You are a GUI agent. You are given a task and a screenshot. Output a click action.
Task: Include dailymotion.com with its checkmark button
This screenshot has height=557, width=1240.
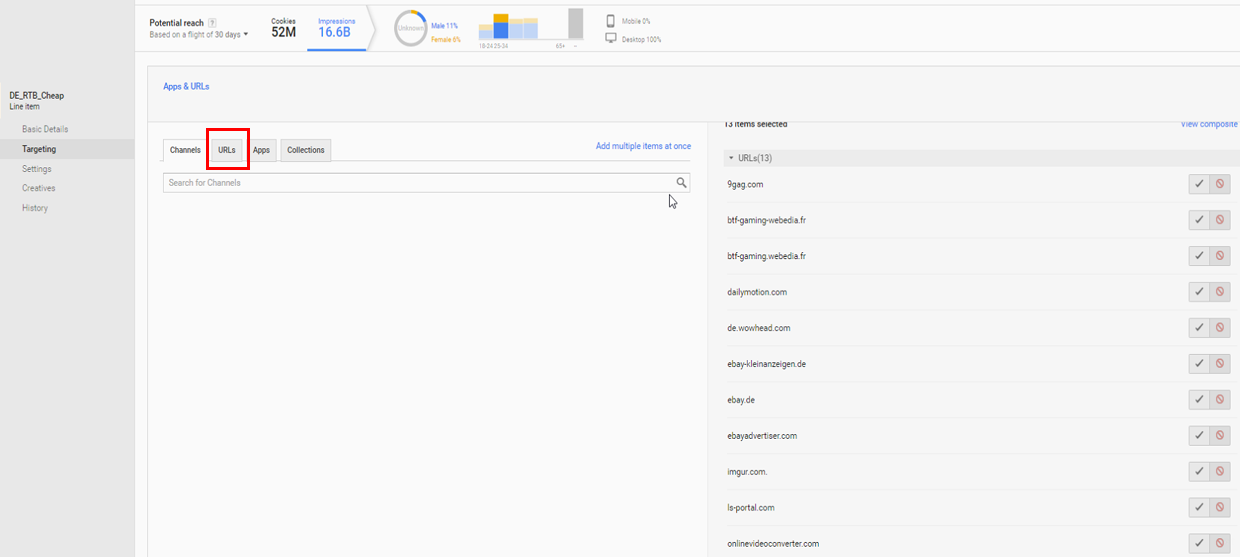pyautogui.click(x=1199, y=292)
